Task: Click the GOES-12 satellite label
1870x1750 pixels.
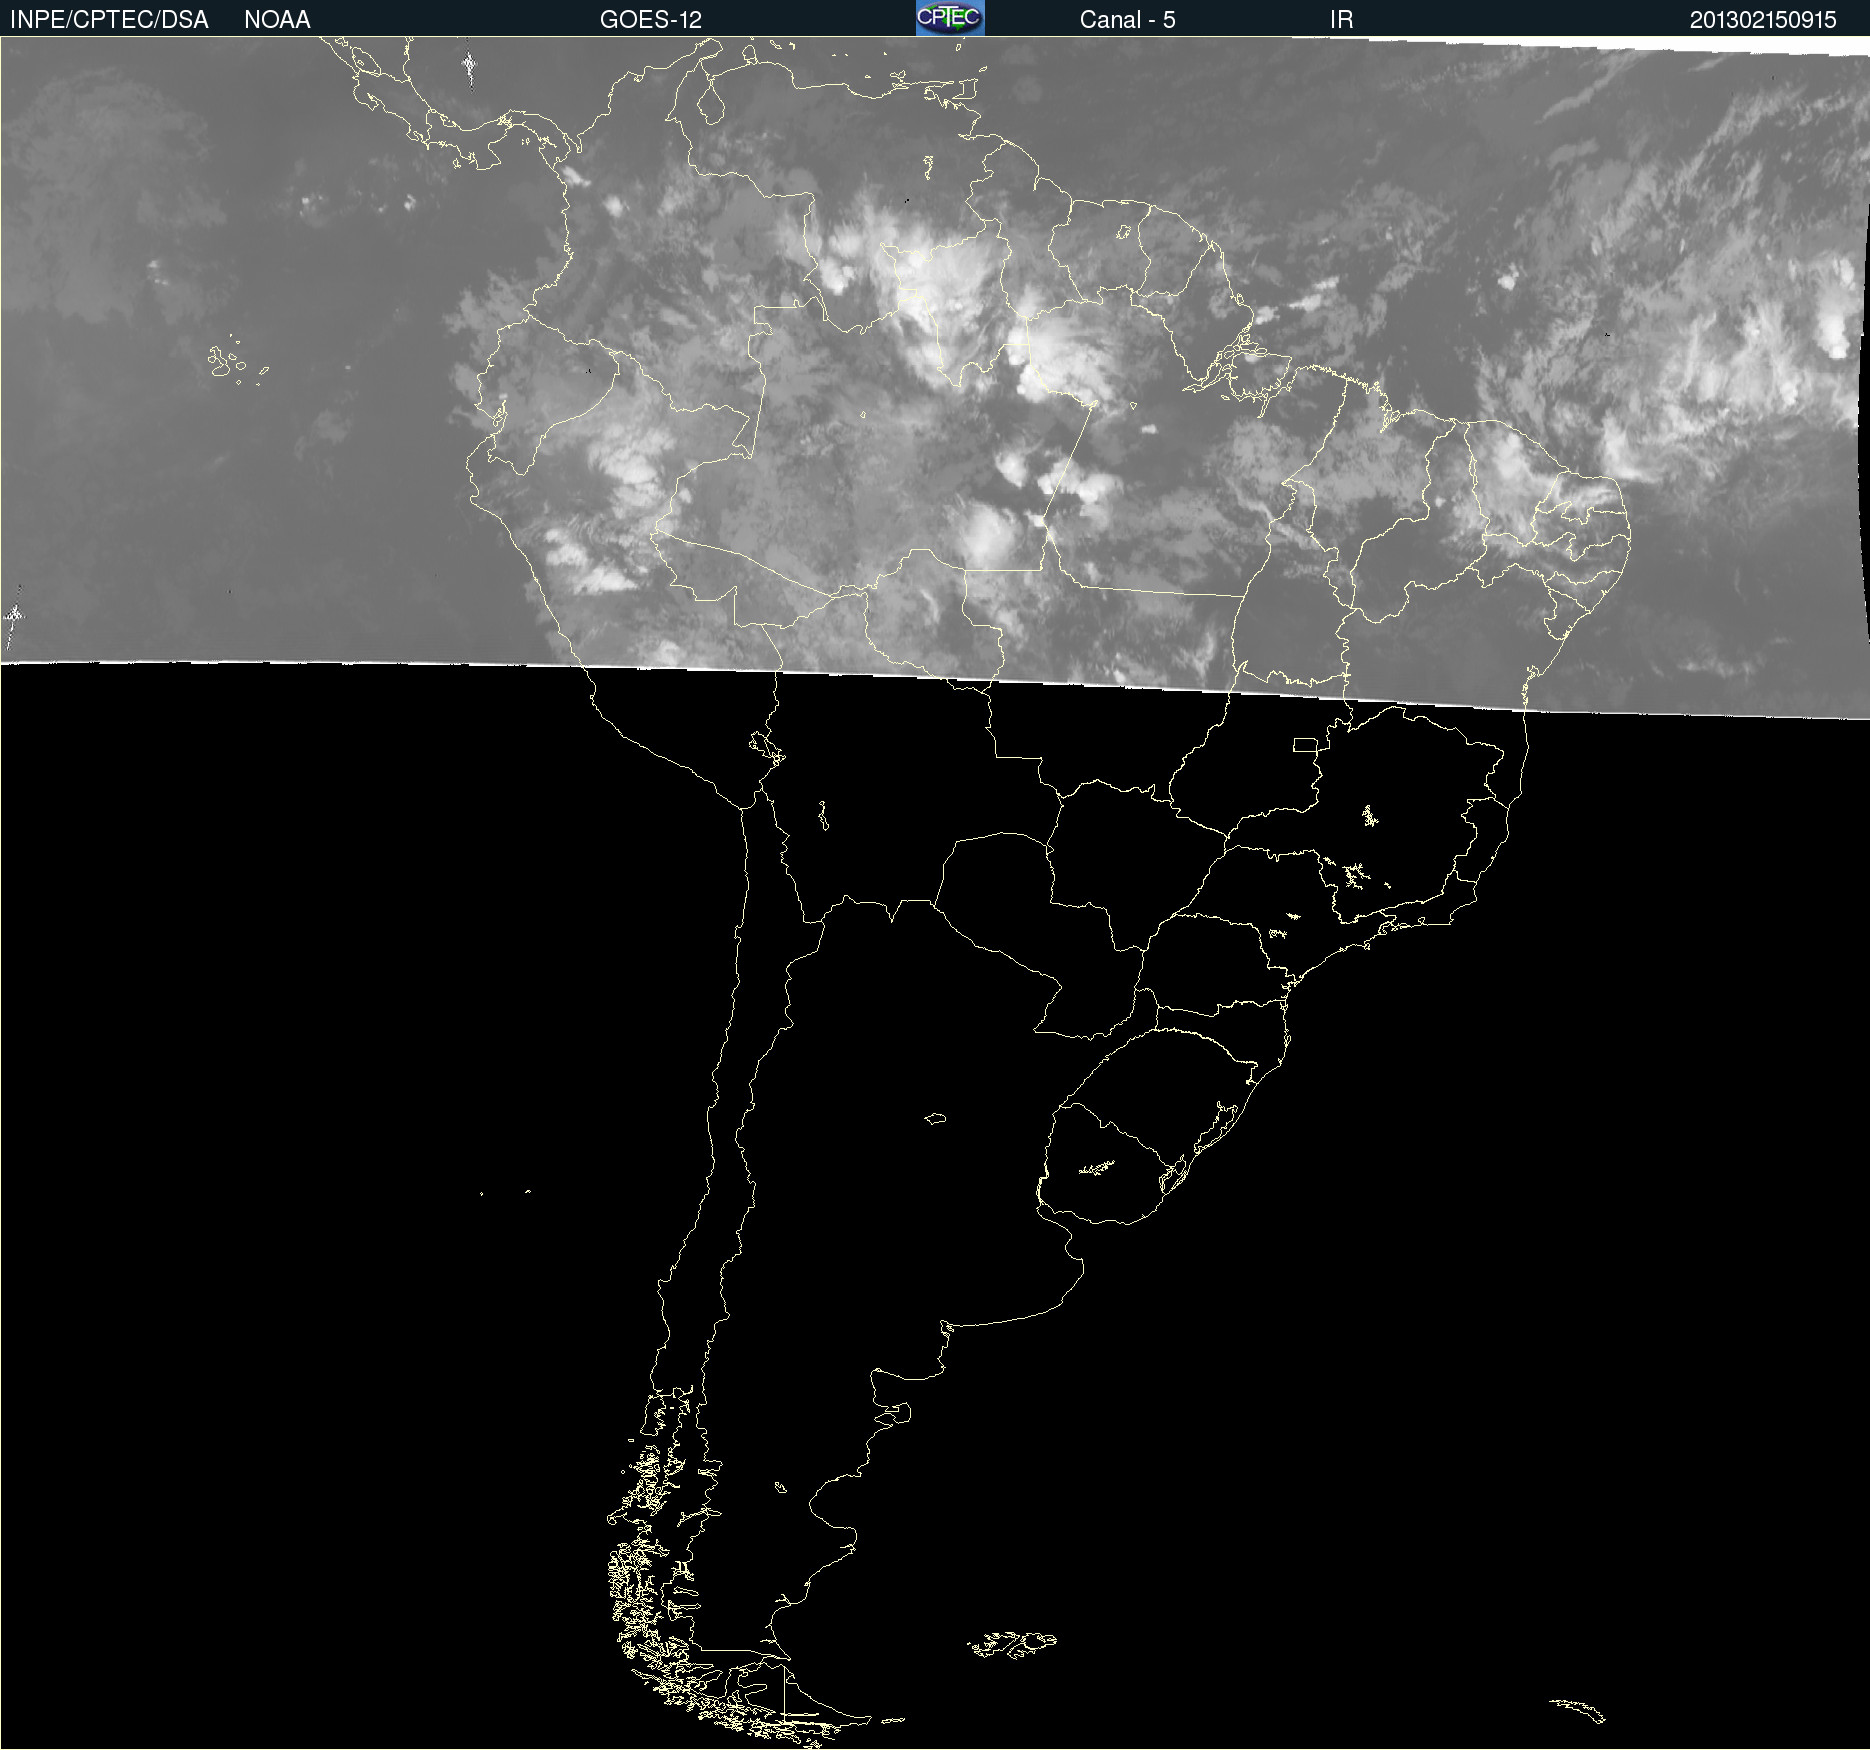Action: click(x=651, y=20)
